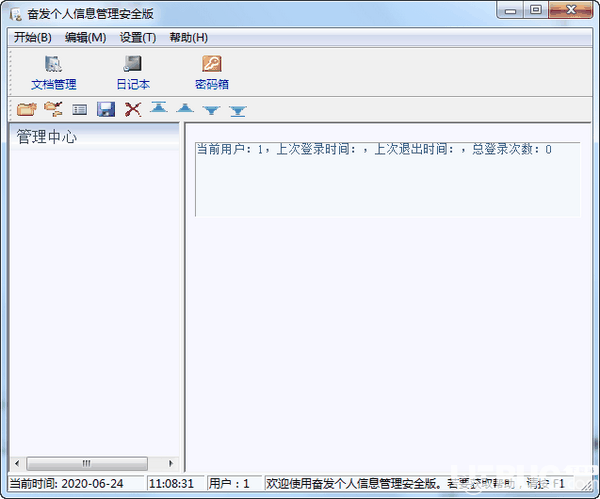This screenshot has height=499, width=600.
Task: Click the right arrow of horizontal scrollbar
Action: click(x=171, y=463)
